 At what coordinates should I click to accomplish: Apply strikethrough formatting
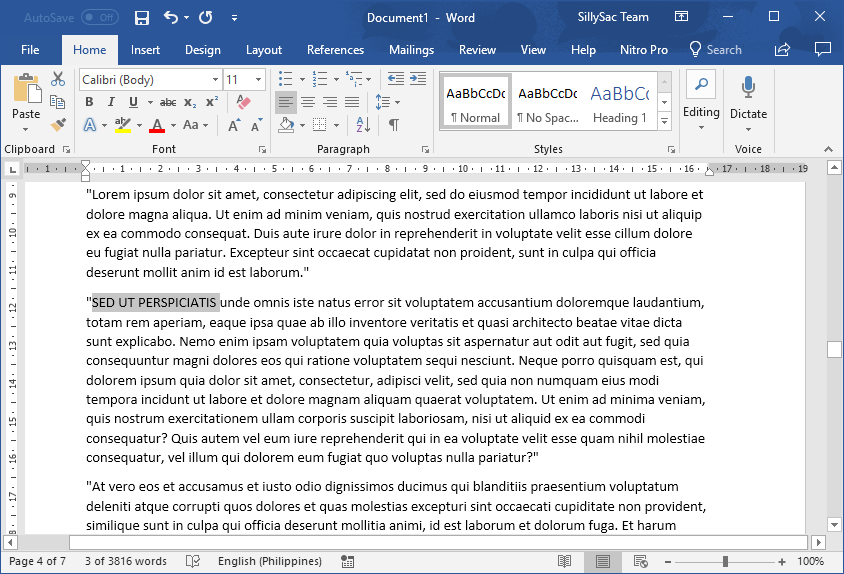click(x=168, y=102)
